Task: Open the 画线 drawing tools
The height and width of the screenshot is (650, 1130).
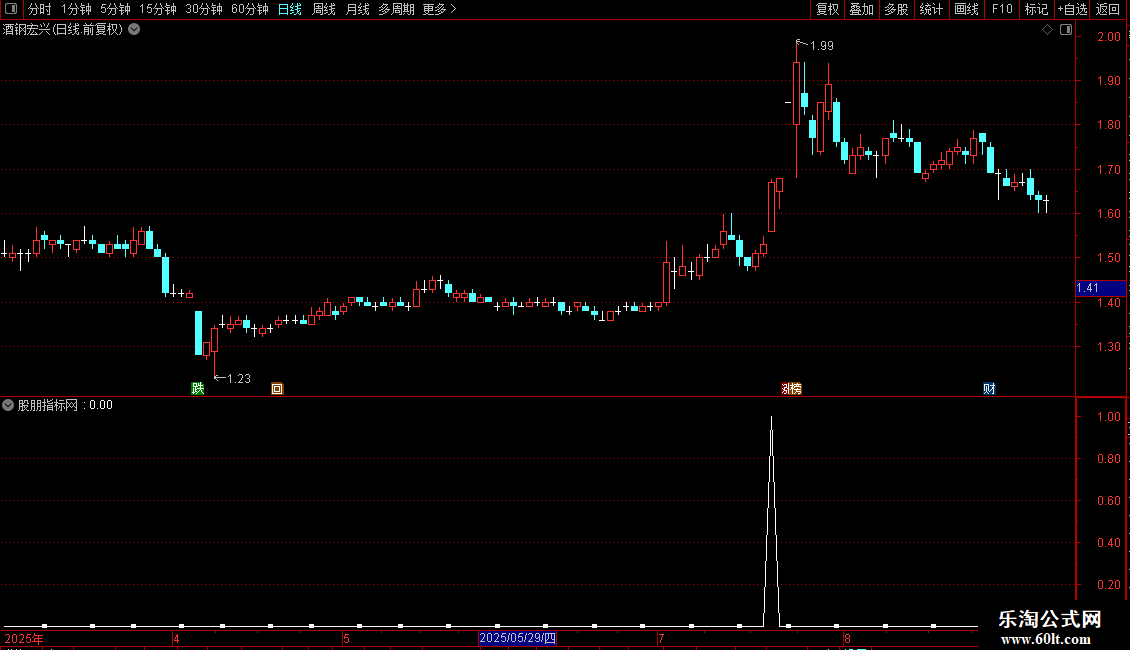Action: click(x=966, y=9)
